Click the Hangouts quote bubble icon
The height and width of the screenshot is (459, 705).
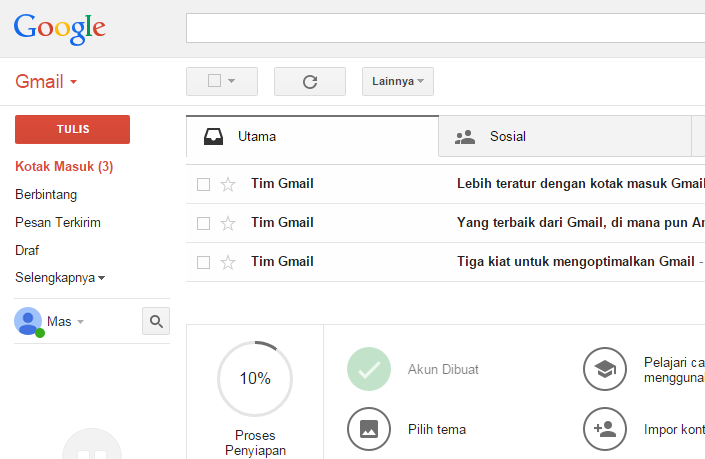point(92,444)
